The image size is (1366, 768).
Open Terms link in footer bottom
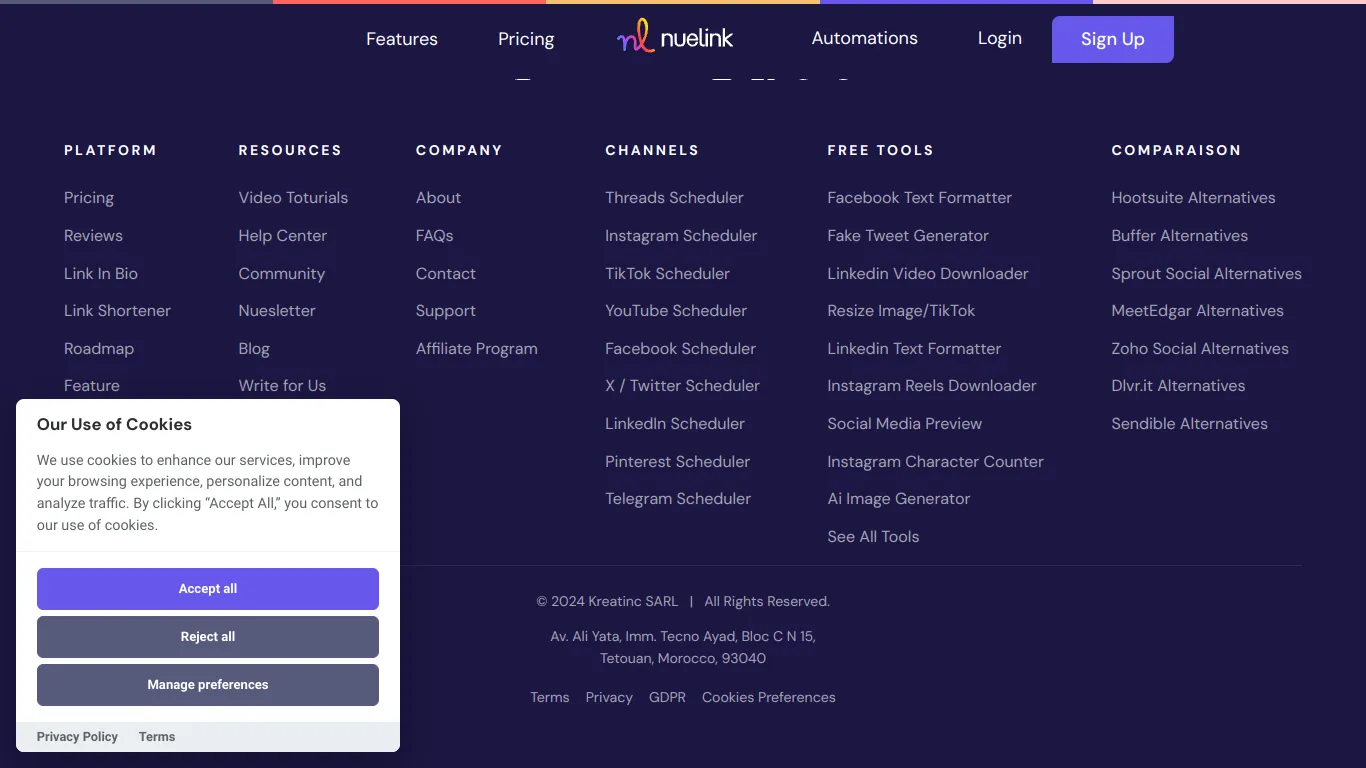point(550,698)
